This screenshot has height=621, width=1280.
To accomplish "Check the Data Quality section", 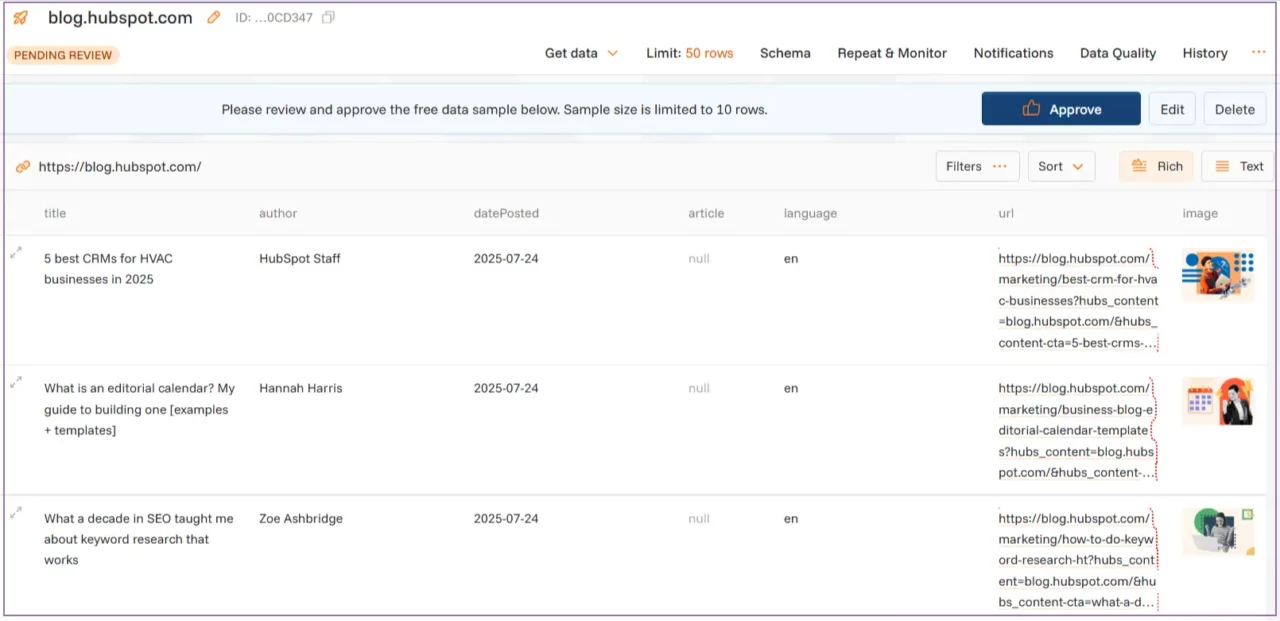I will click(1117, 53).
